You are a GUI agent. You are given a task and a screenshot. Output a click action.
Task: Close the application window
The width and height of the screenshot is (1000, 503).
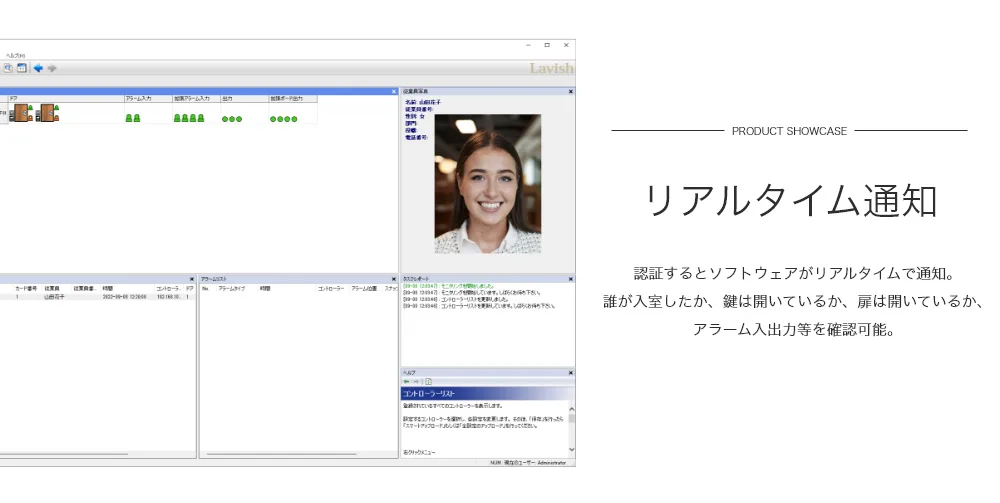pos(566,45)
